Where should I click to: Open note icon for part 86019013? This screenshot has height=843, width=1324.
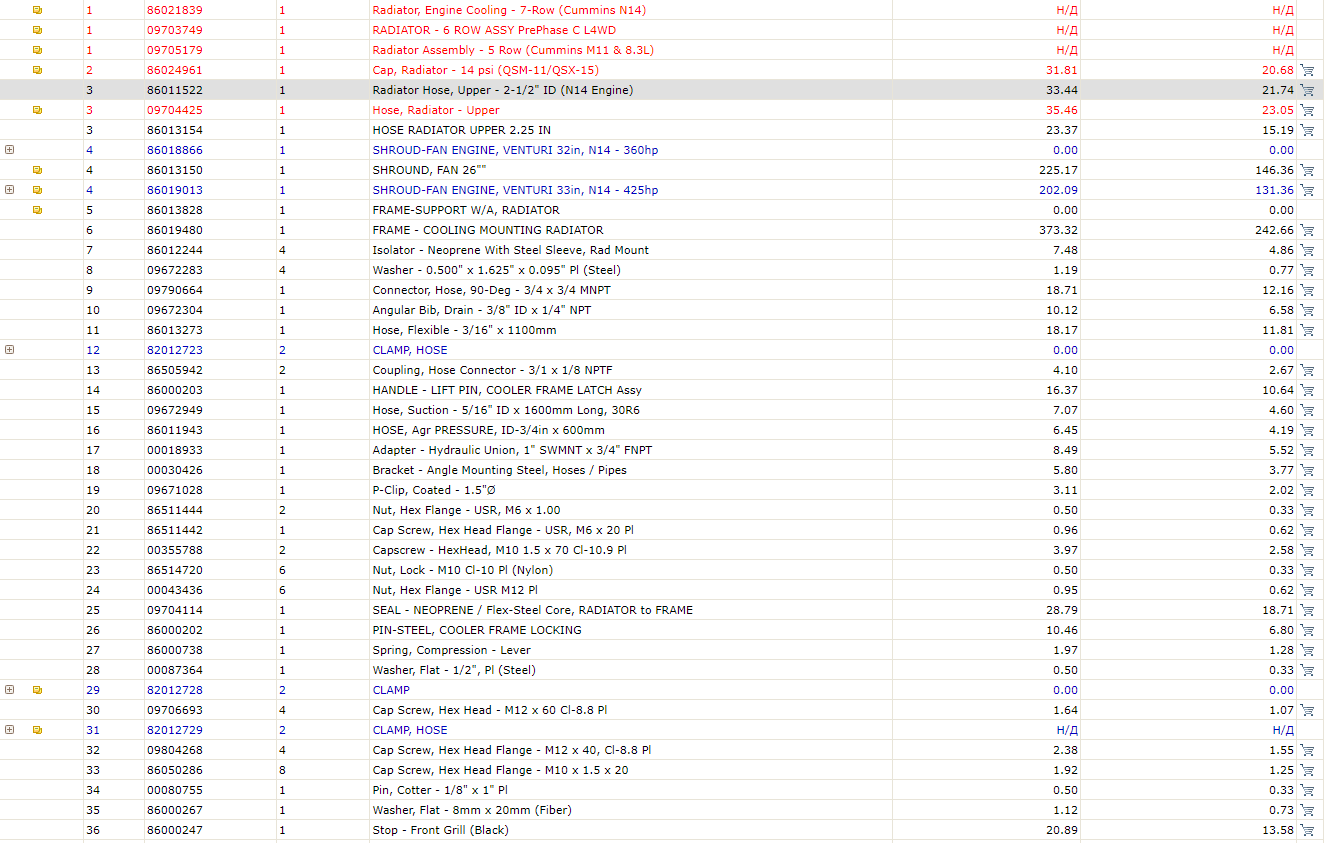coord(38,190)
